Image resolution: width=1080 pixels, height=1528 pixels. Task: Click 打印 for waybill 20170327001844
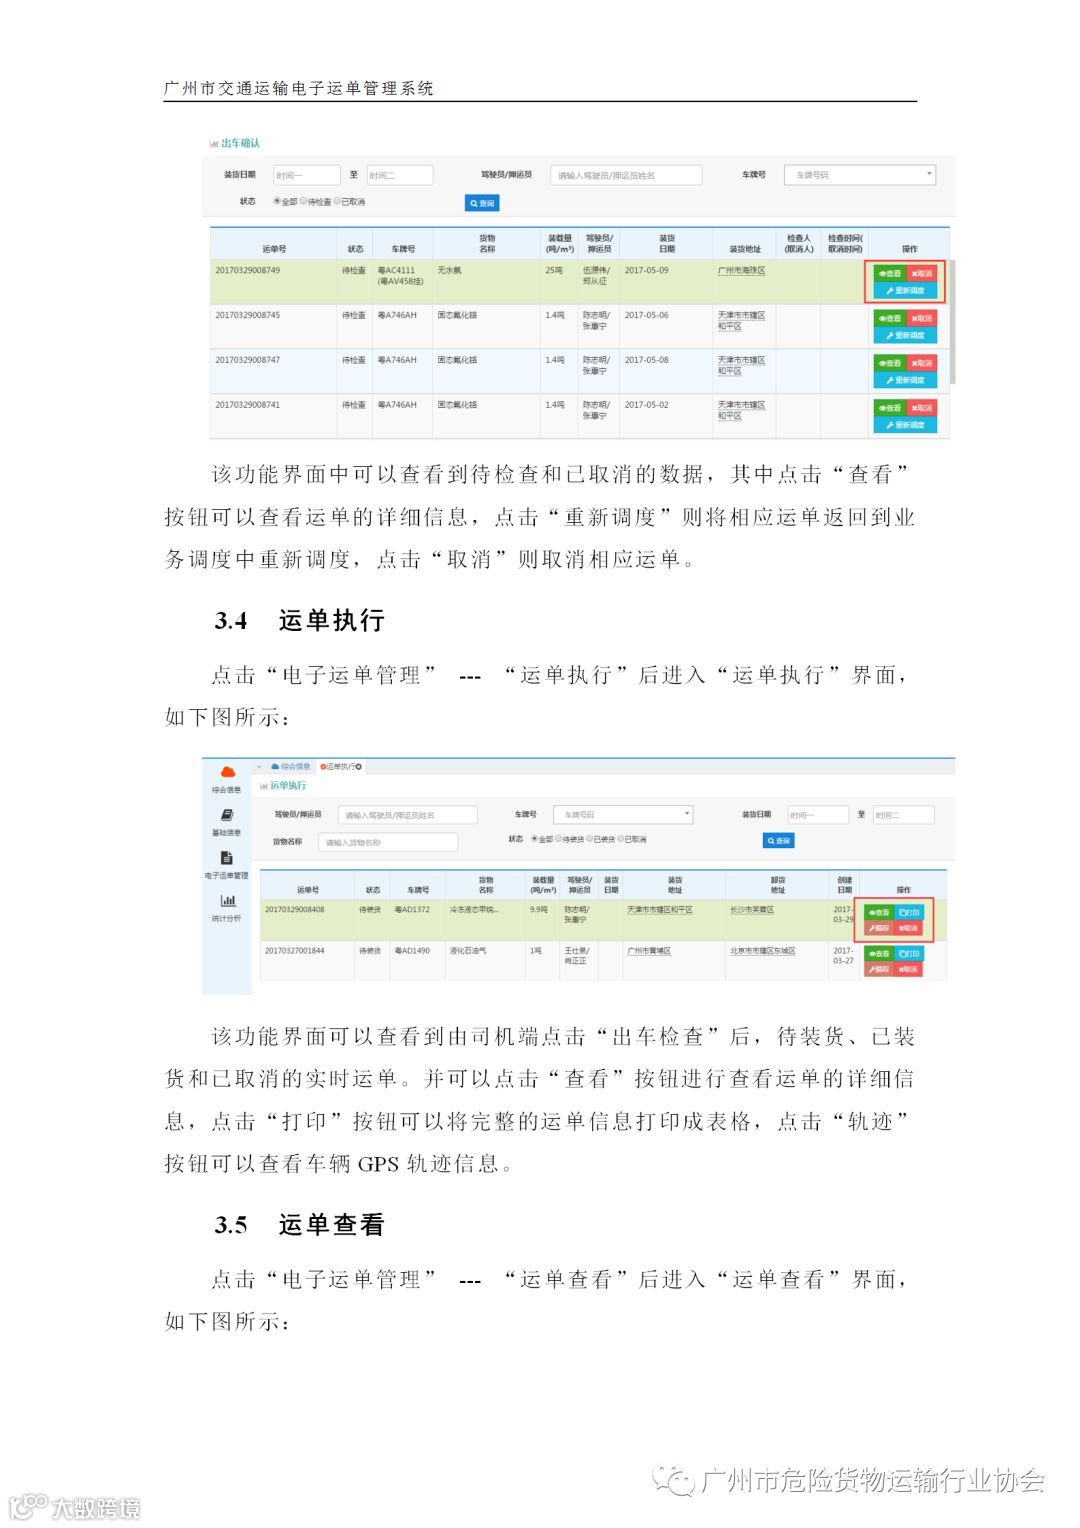909,953
